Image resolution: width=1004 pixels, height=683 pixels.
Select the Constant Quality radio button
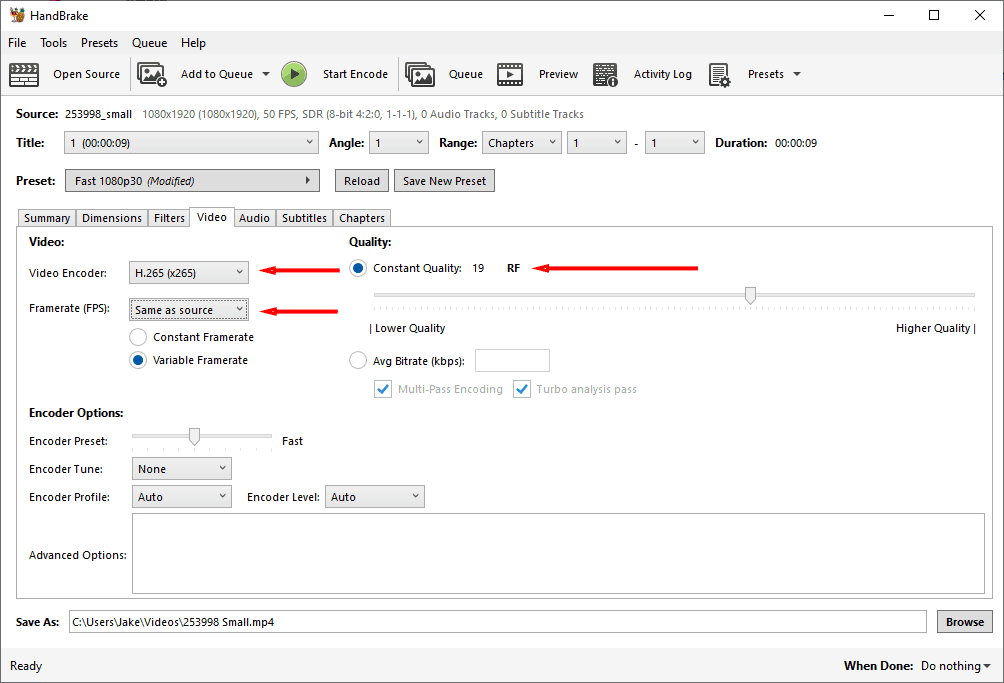358,268
